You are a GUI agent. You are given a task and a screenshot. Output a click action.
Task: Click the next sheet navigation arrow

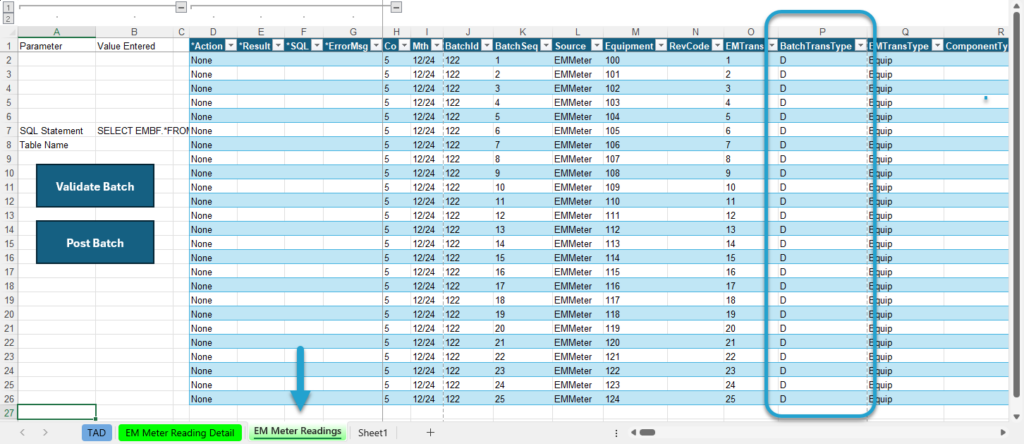coord(45,432)
